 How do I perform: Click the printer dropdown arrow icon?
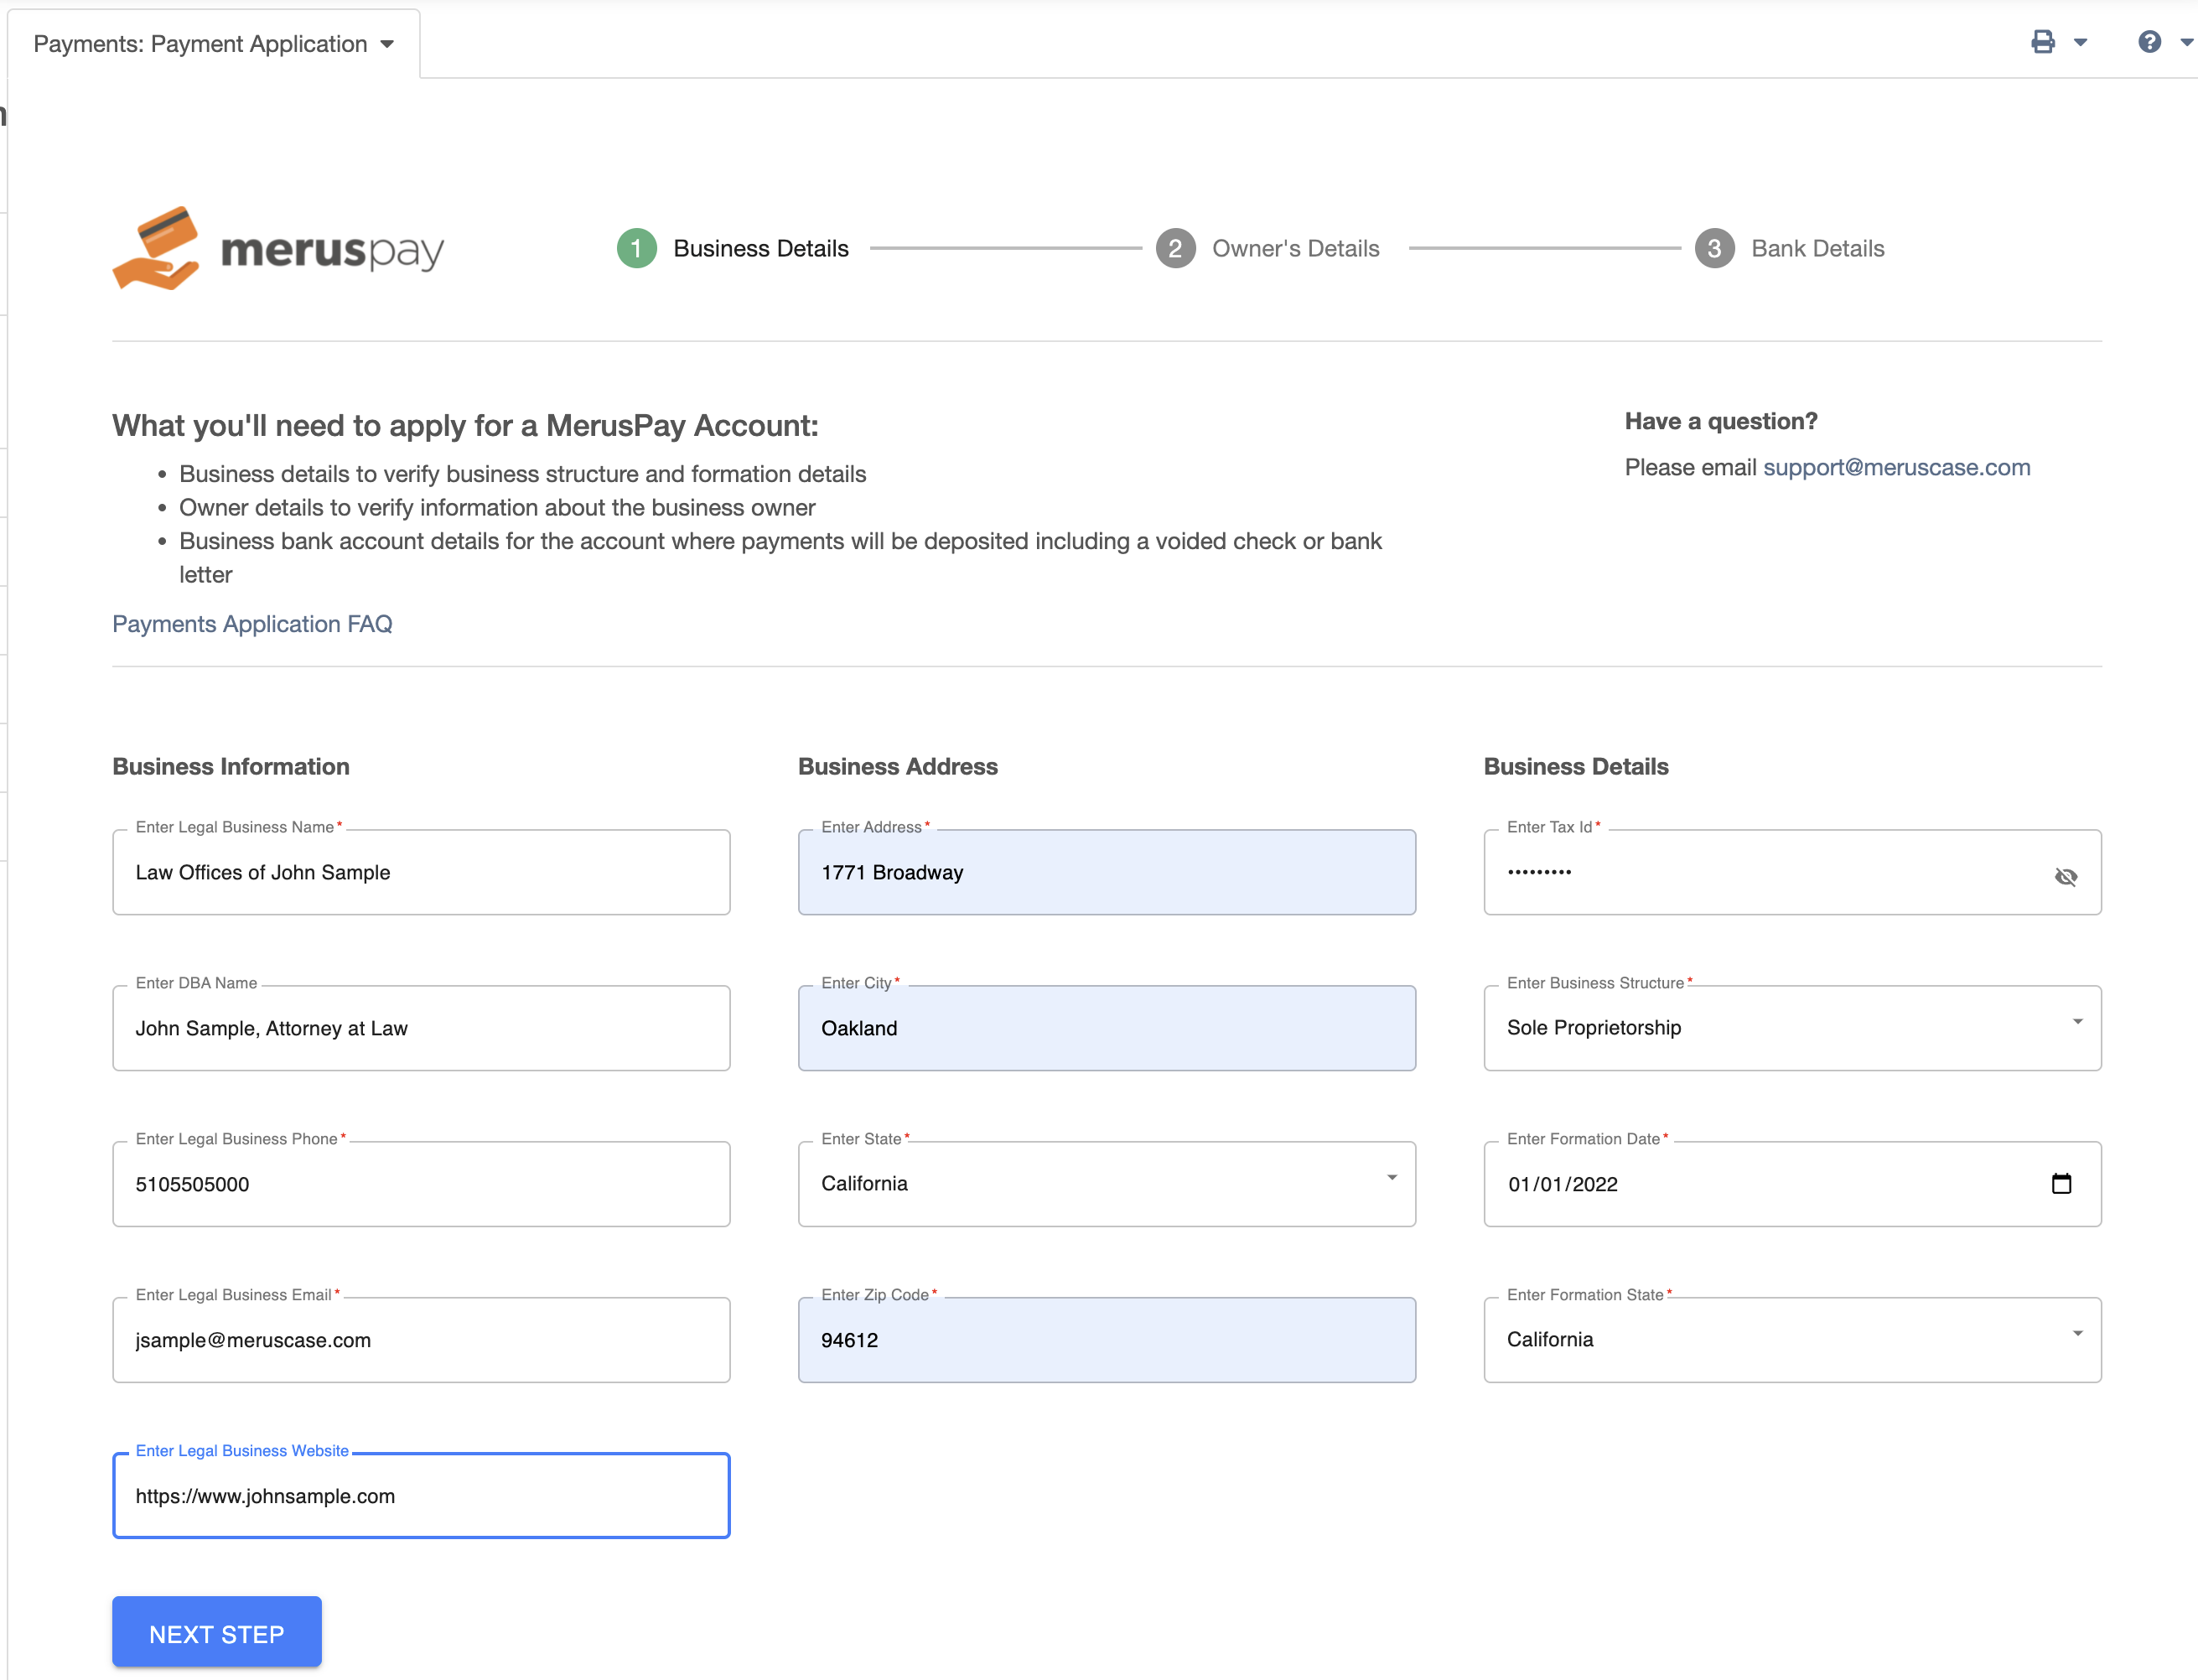pyautogui.click(x=2080, y=43)
